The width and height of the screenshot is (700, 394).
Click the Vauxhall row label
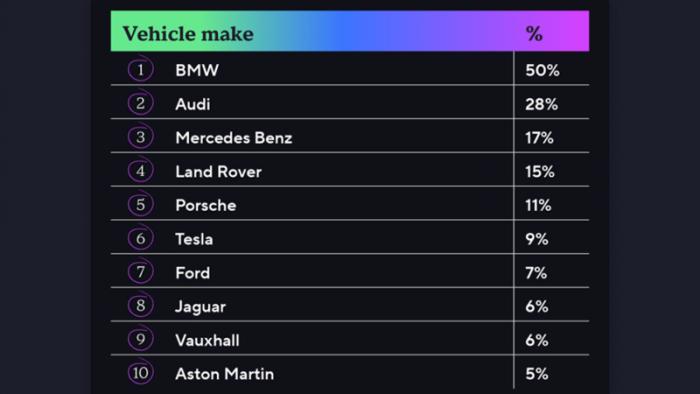(x=207, y=340)
